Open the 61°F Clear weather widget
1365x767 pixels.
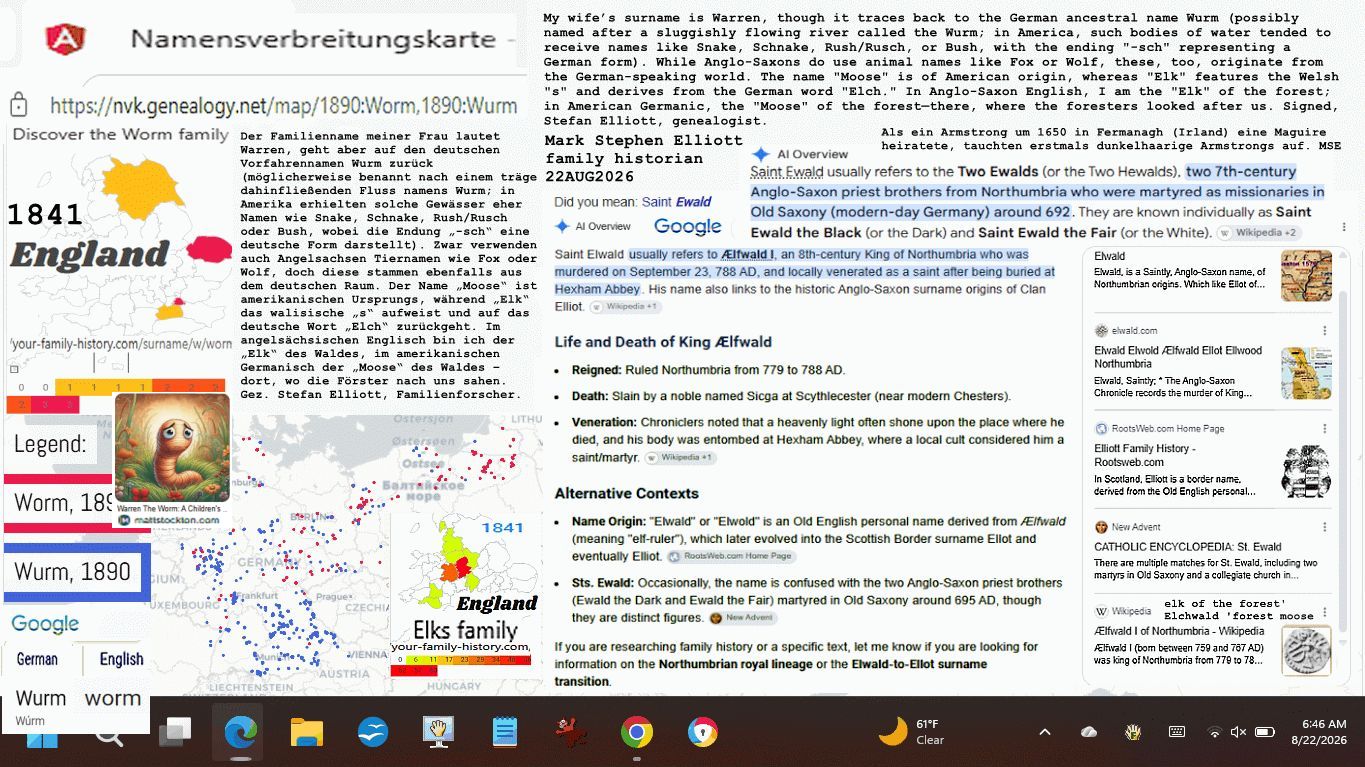(911, 732)
